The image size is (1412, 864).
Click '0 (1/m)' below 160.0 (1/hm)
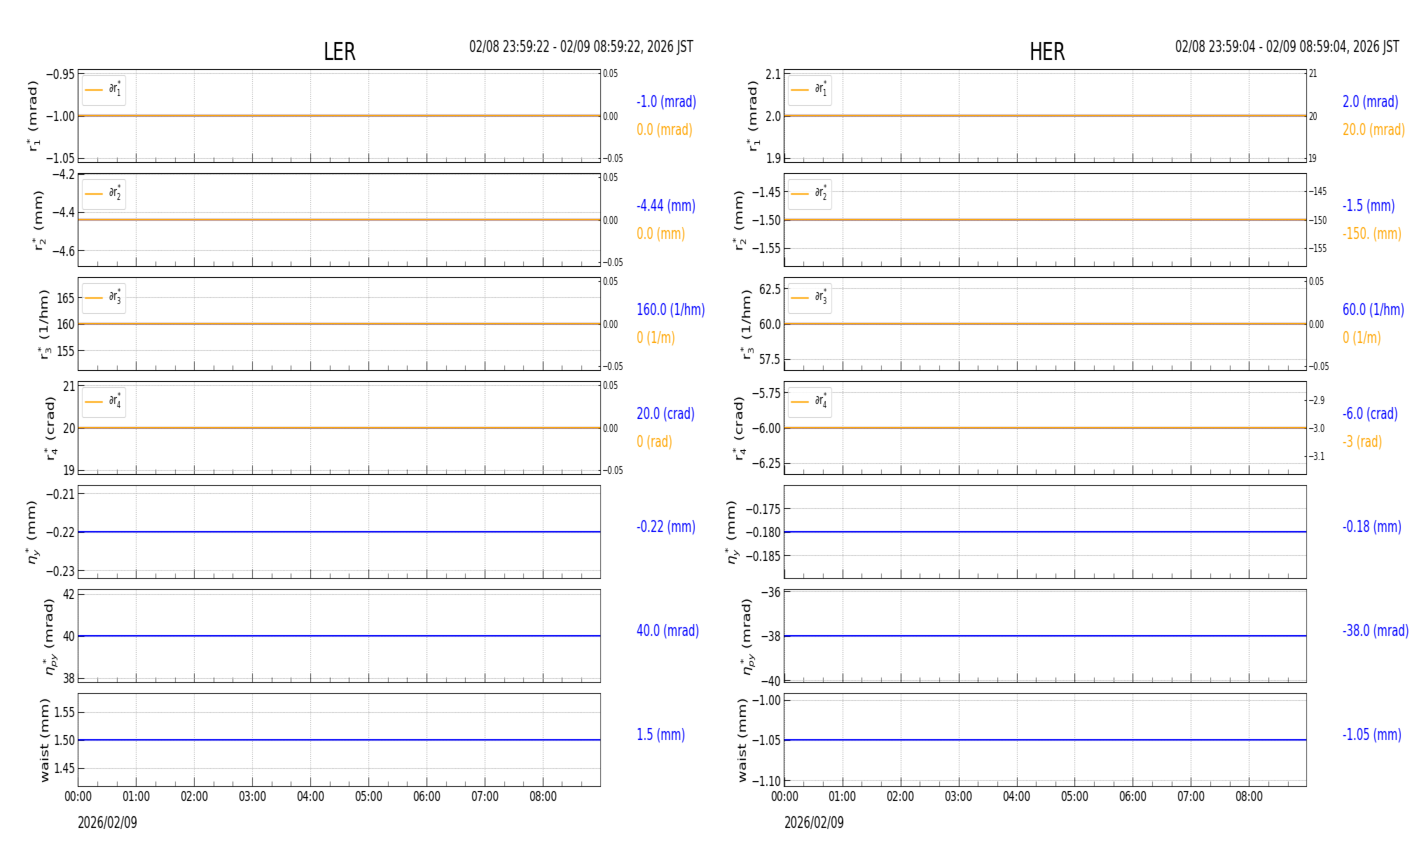pyautogui.click(x=656, y=338)
